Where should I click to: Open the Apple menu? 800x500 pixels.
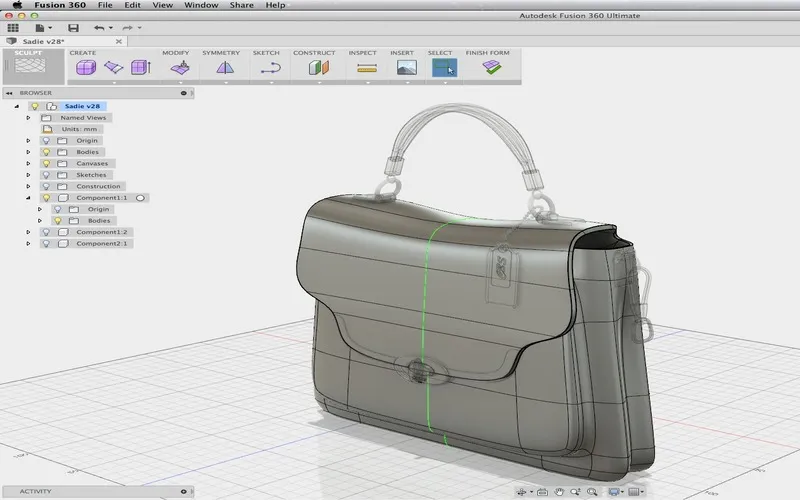click(x=17, y=5)
